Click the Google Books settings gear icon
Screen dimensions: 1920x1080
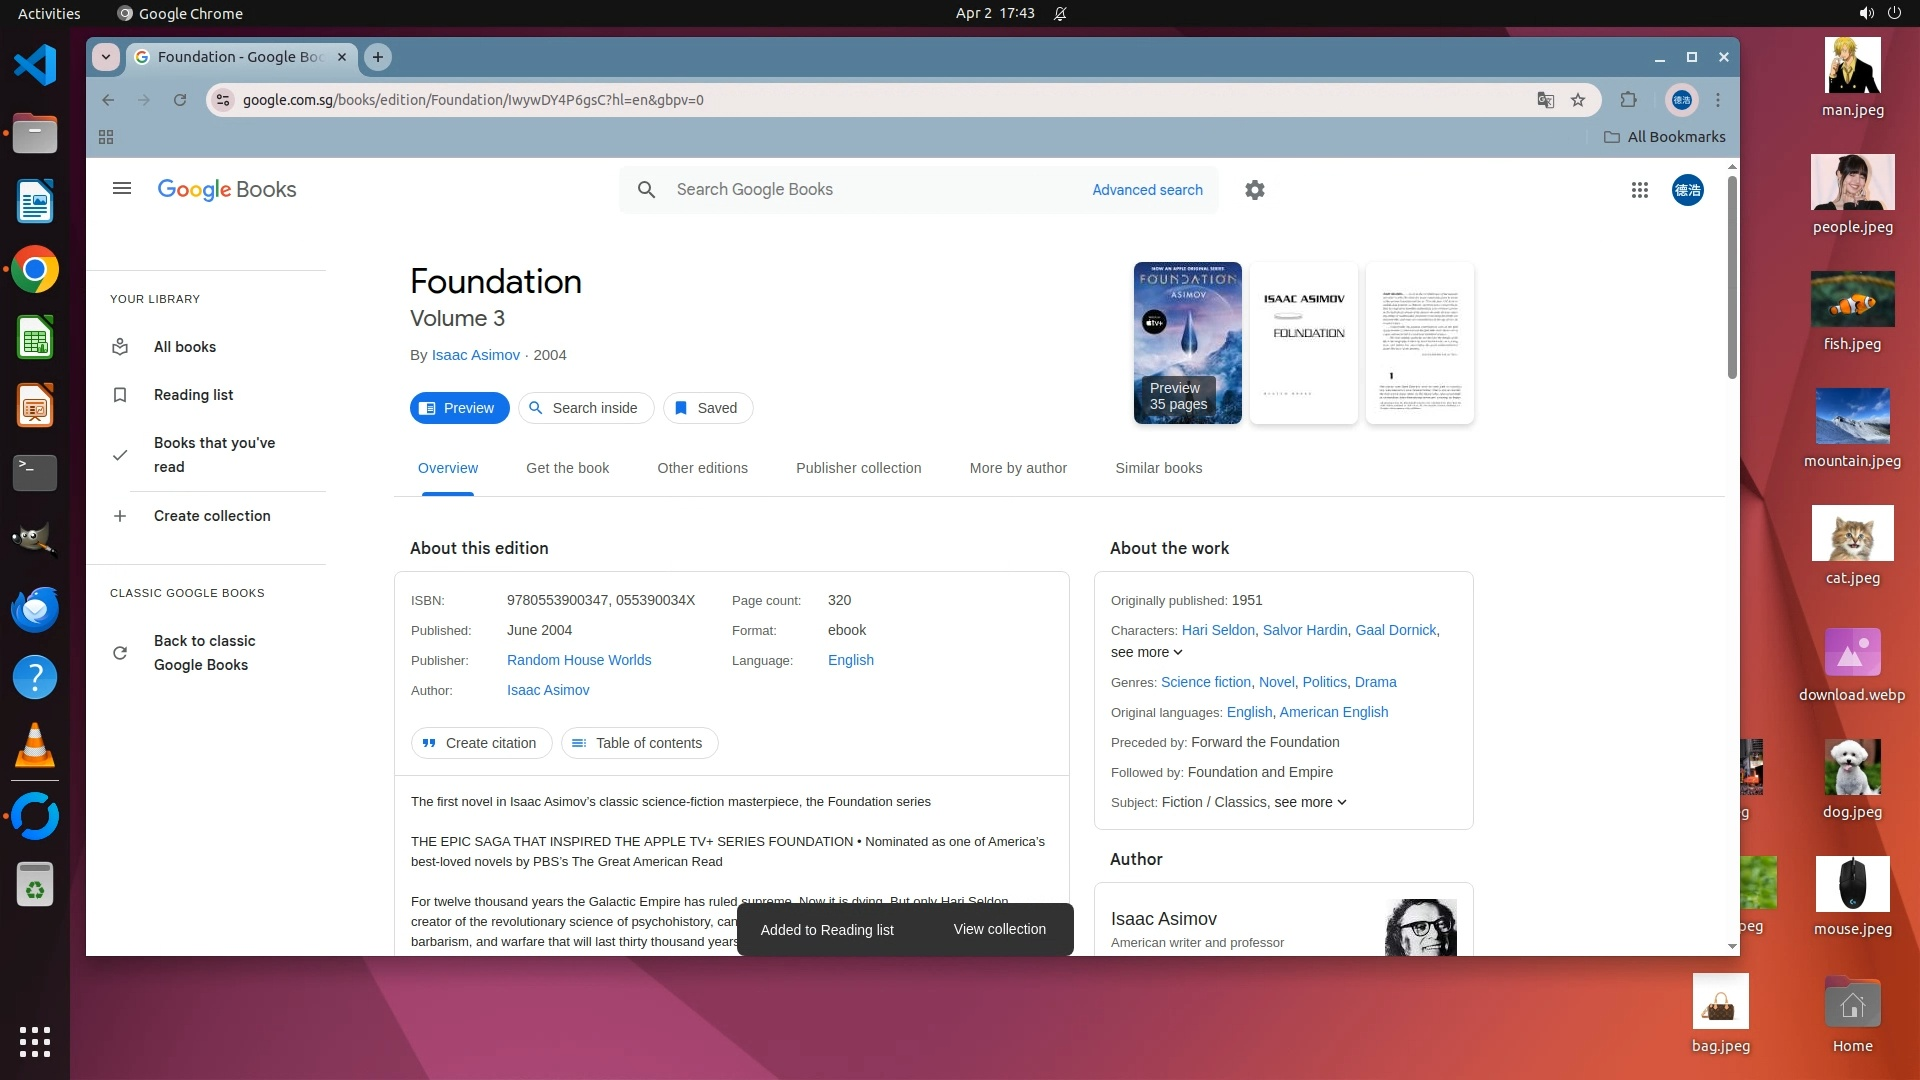[1254, 190]
